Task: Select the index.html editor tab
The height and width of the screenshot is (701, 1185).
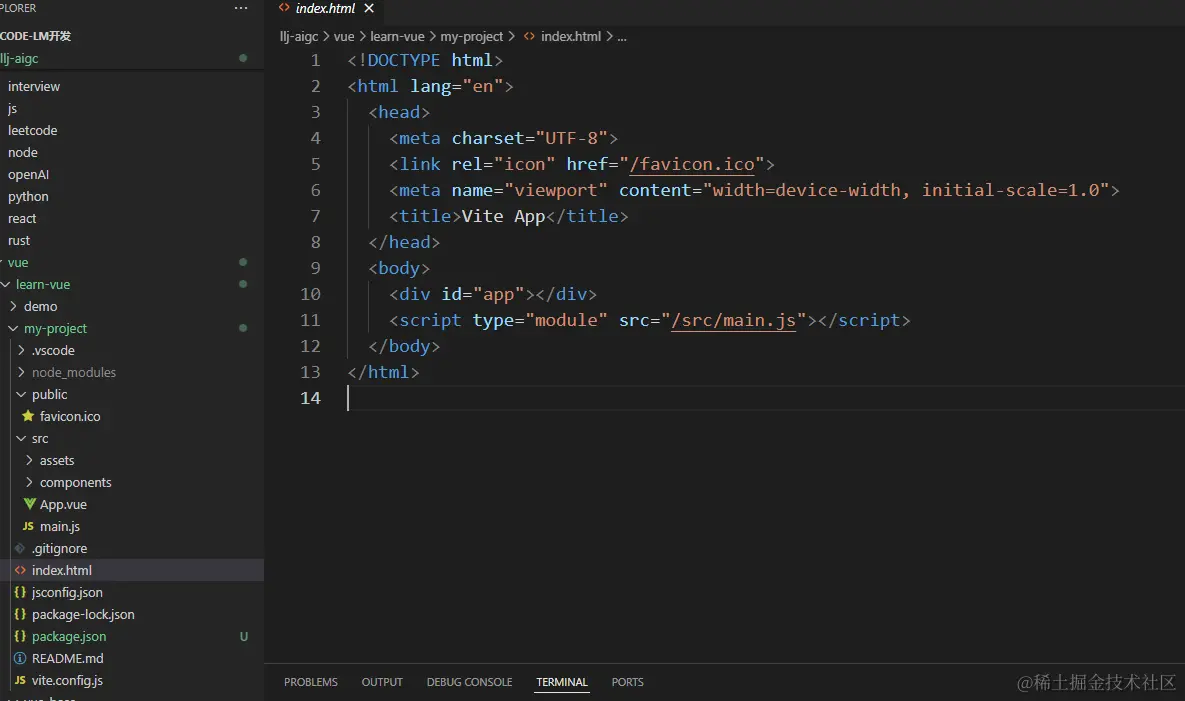Action: pyautogui.click(x=326, y=8)
